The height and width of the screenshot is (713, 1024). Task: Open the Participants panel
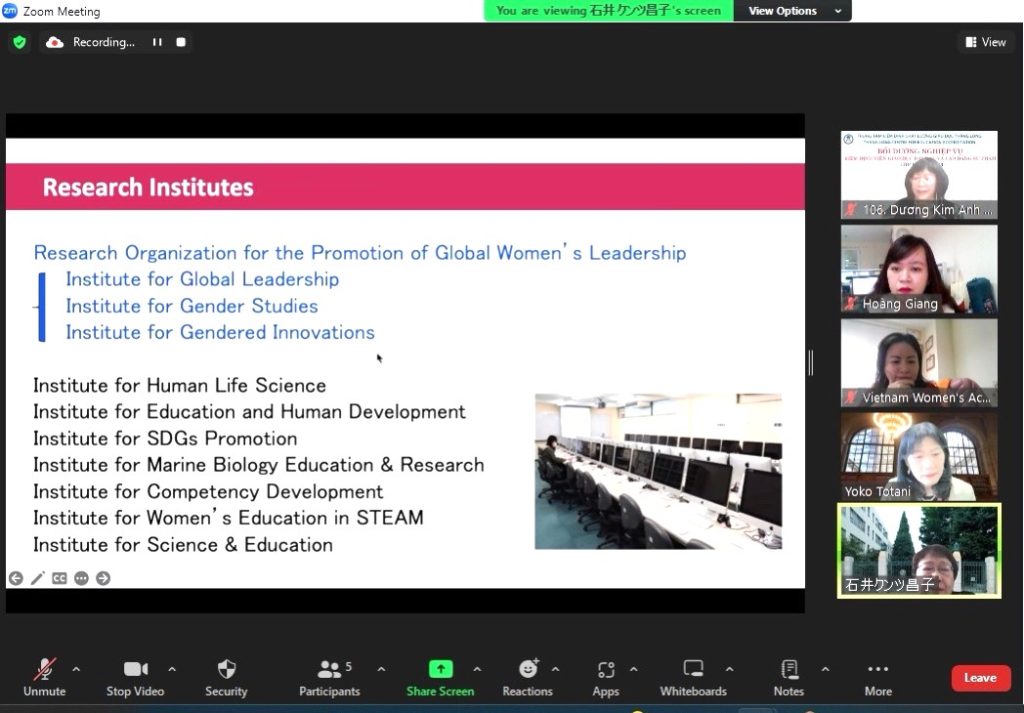pyautogui.click(x=329, y=676)
